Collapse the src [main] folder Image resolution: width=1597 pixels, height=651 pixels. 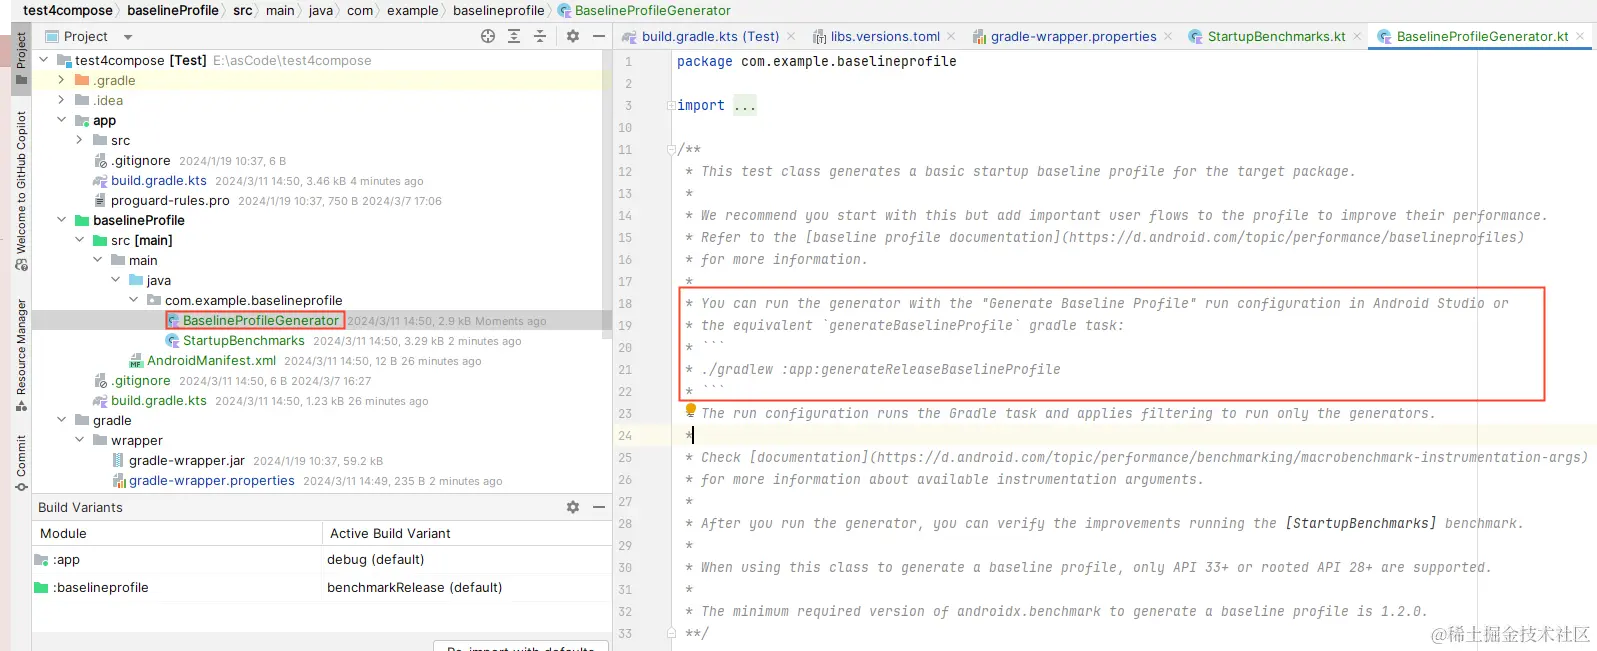(x=80, y=240)
